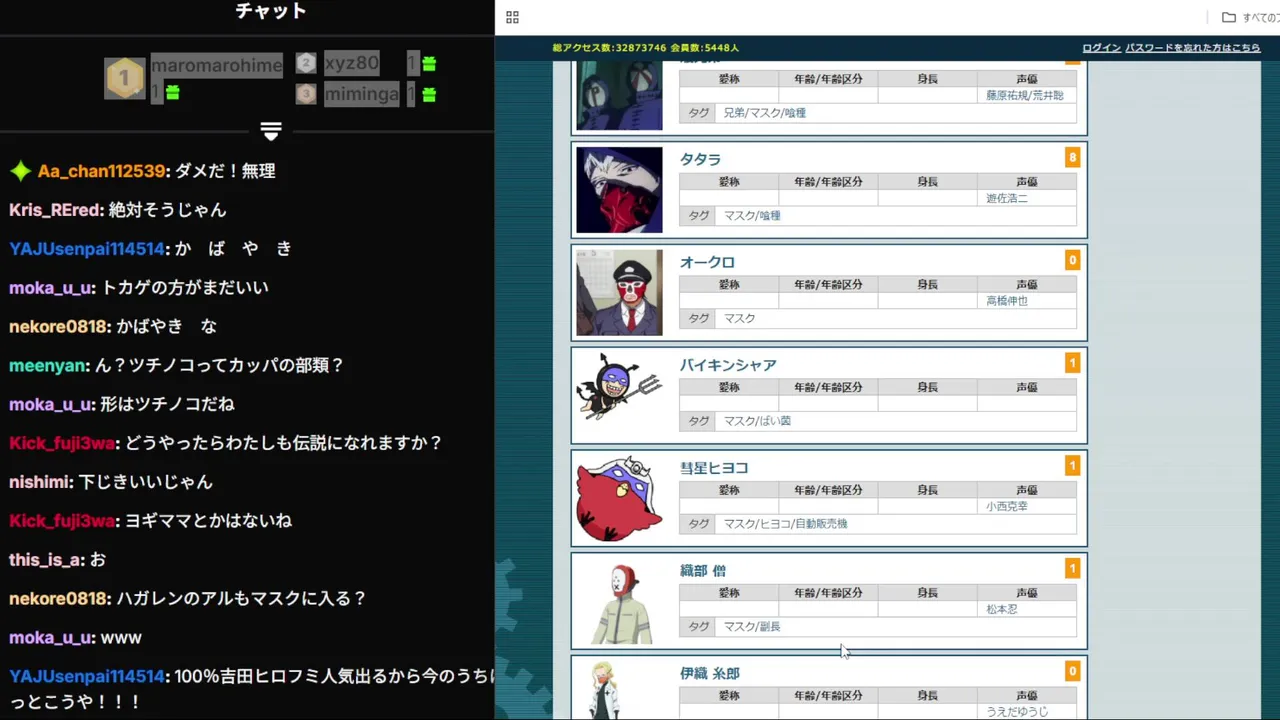1280x720 pixels.
Task: Click voice actor 遊佐浩二
Action: (x=1007, y=199)
